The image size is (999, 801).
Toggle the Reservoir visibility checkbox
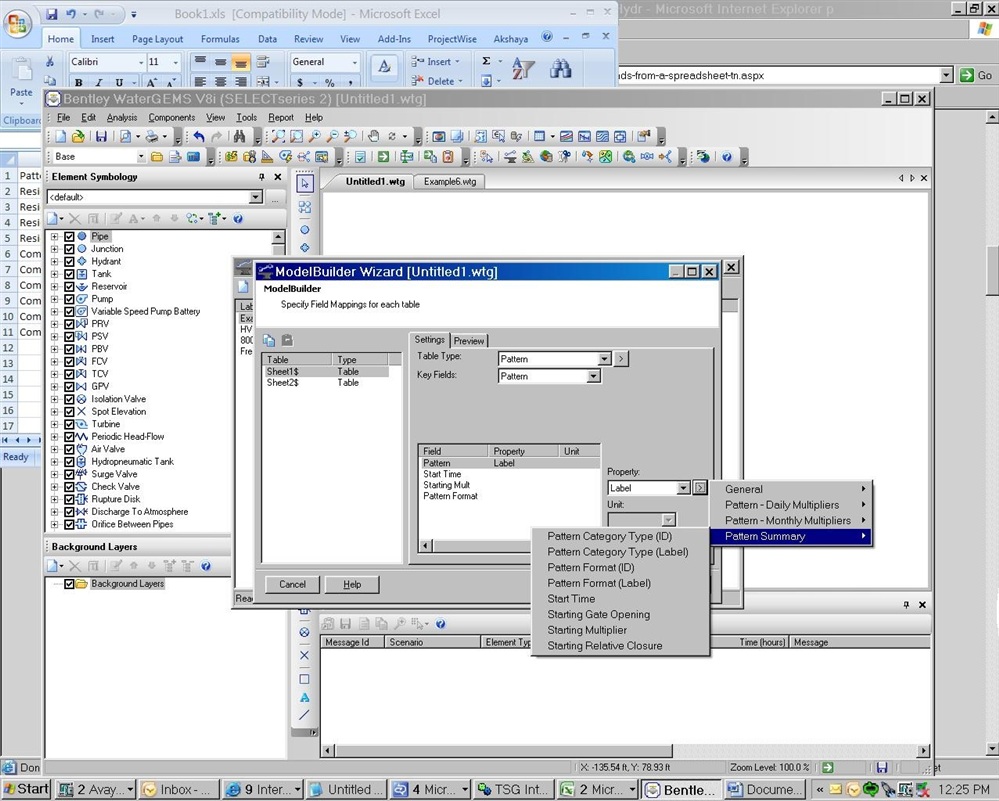[x=70, y=286]
